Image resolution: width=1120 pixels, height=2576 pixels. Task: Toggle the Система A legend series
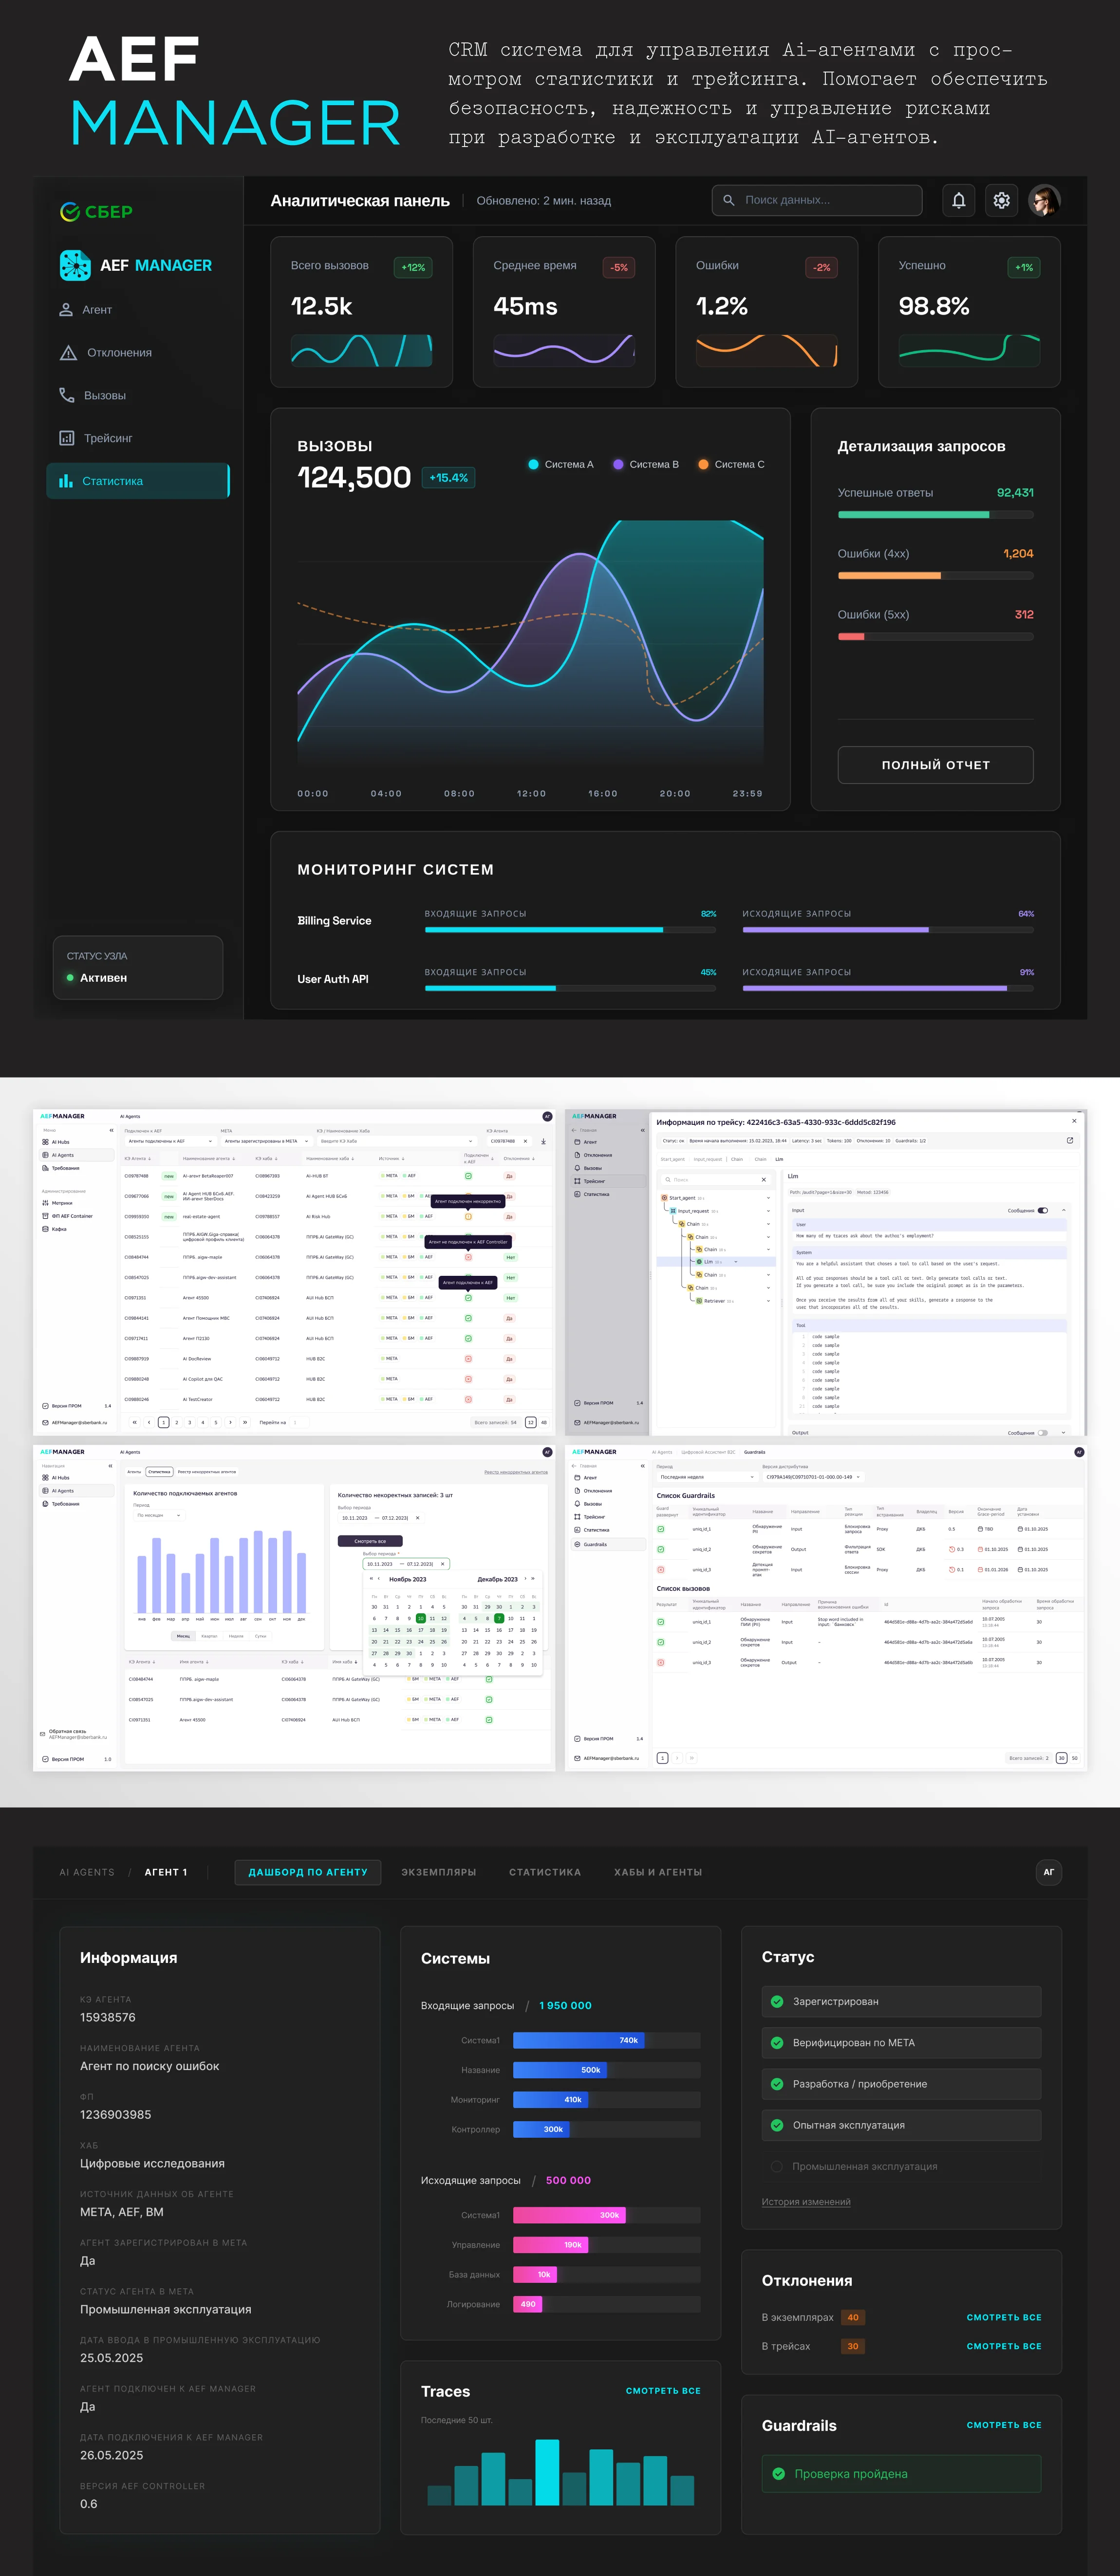pyautogui.click(x=561, y=464)
